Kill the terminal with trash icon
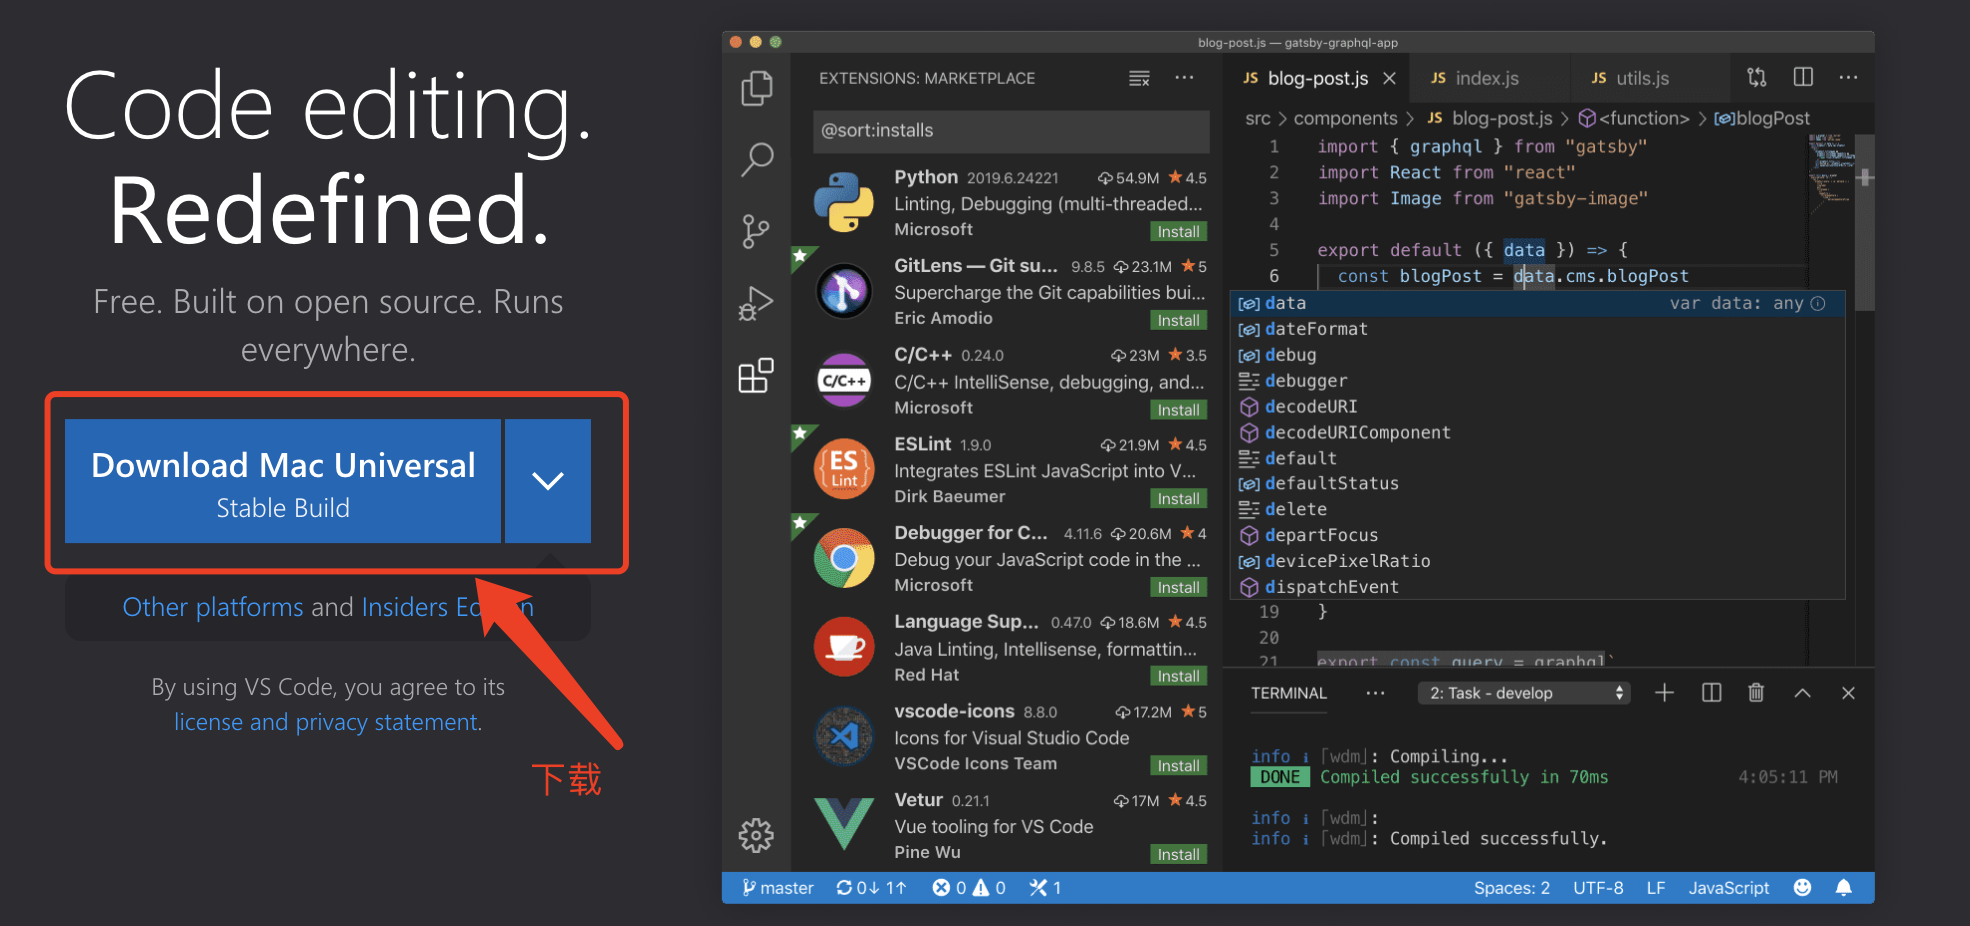Screen dimensions: 1970x926 click(x=1756, y=693)
